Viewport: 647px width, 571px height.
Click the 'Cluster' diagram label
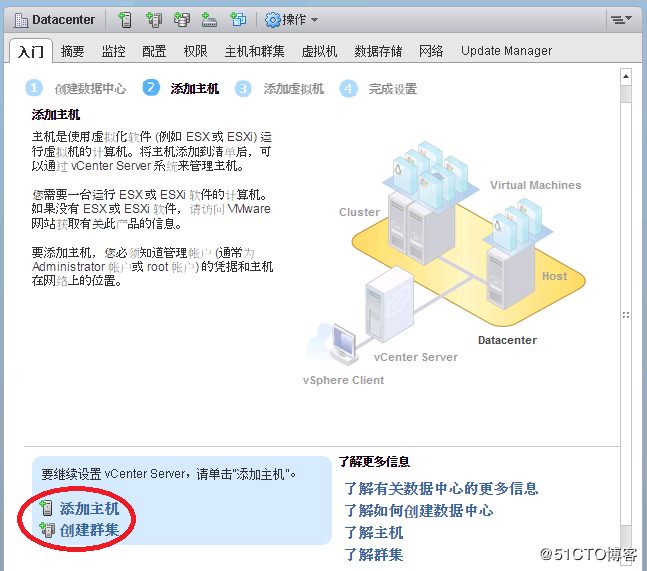(x=359, y=212)
